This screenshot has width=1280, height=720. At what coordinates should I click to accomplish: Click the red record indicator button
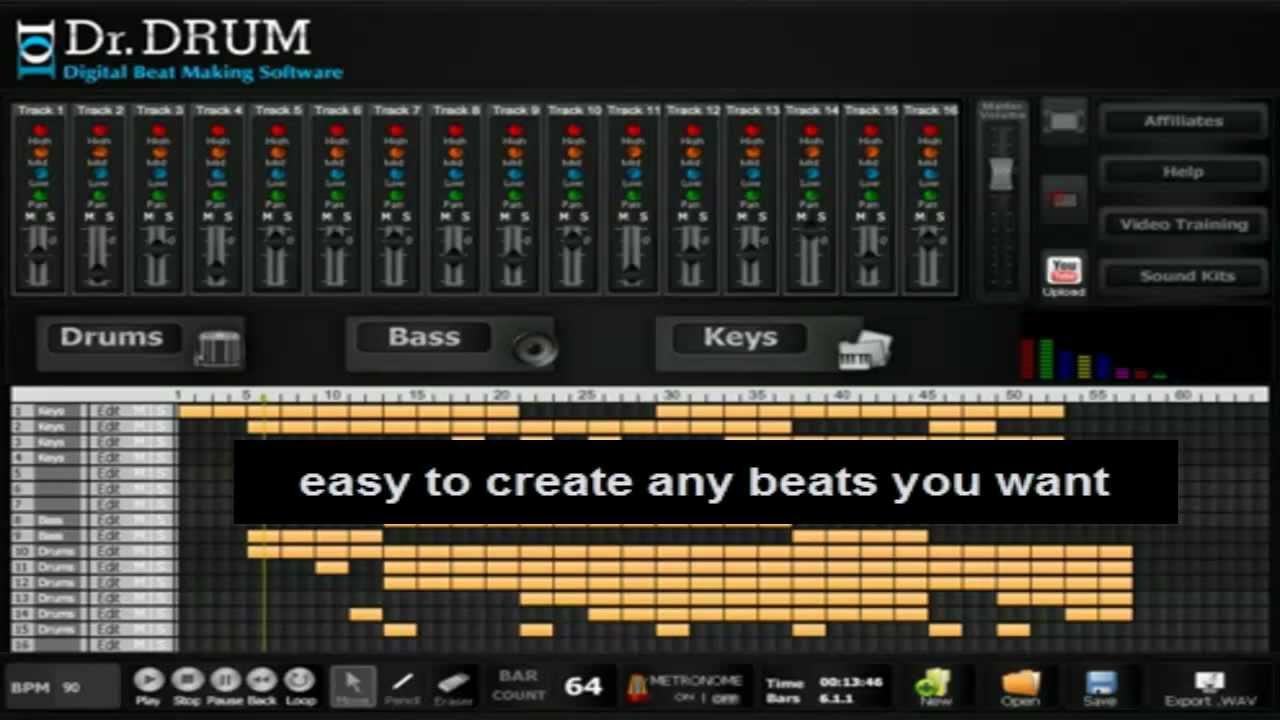(x=1064, y=199)
